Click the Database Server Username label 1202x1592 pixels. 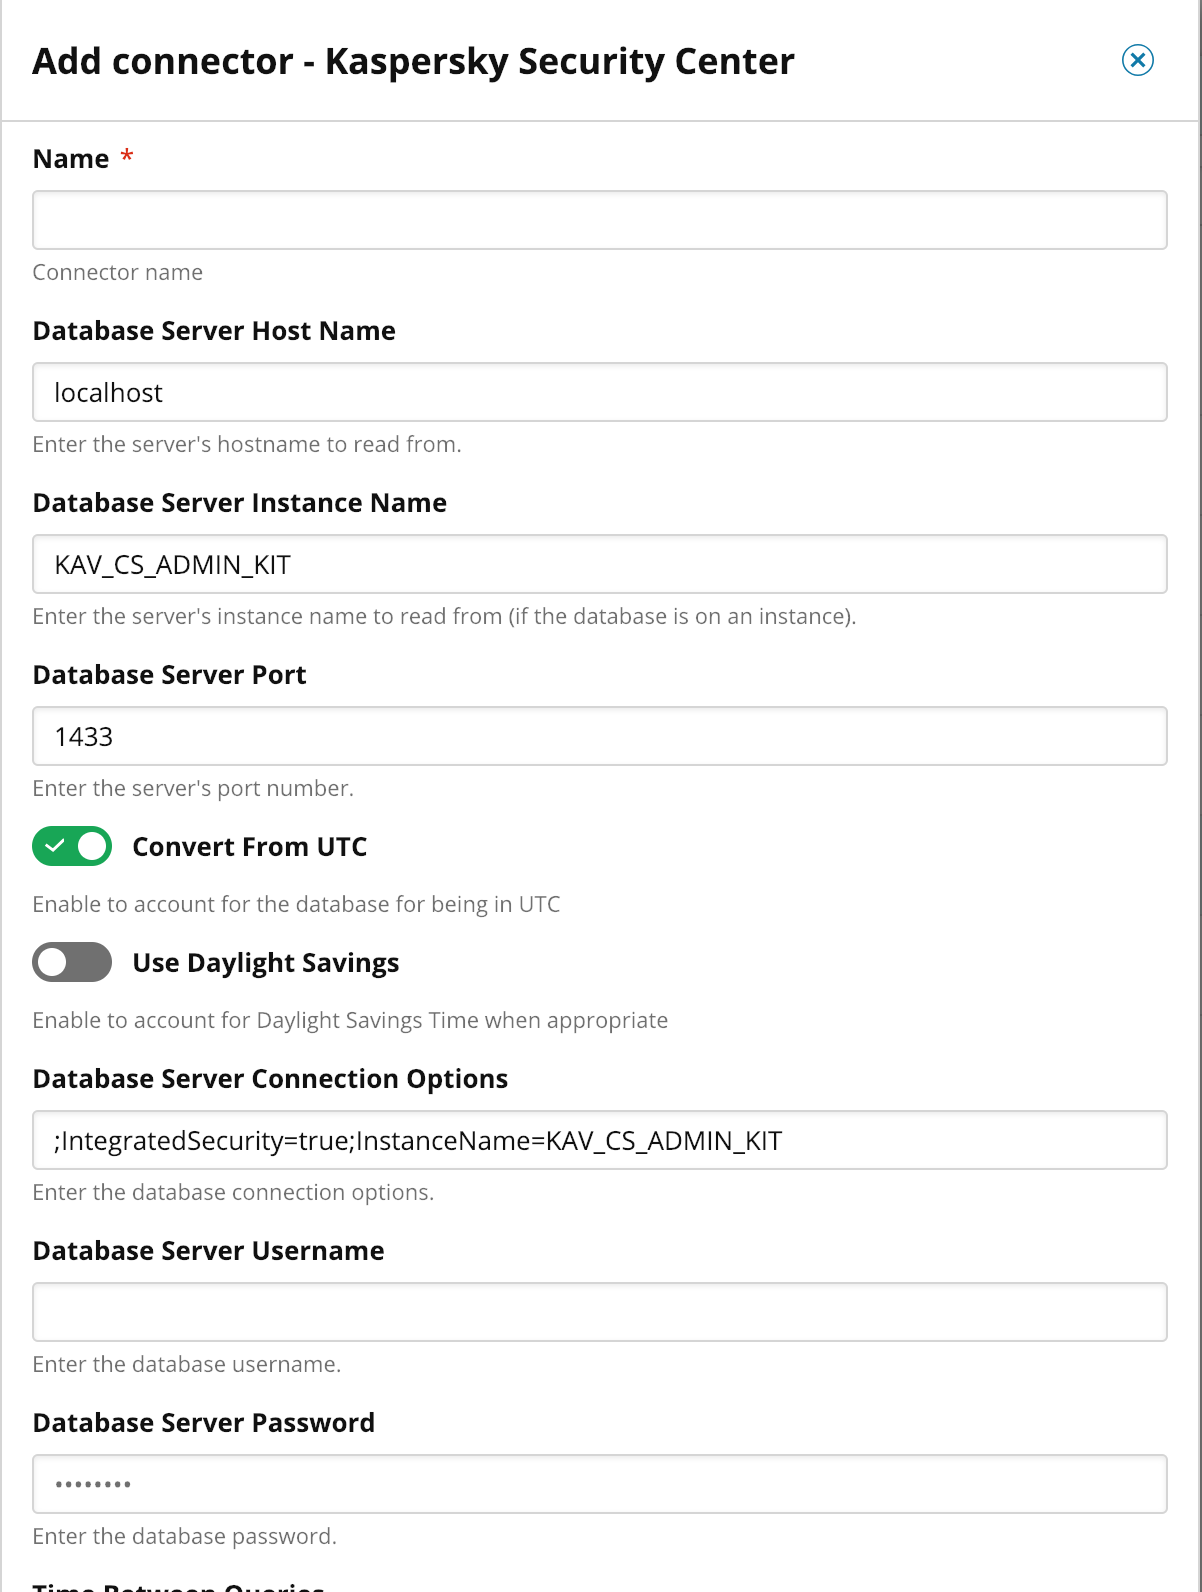coord(209,1251)
